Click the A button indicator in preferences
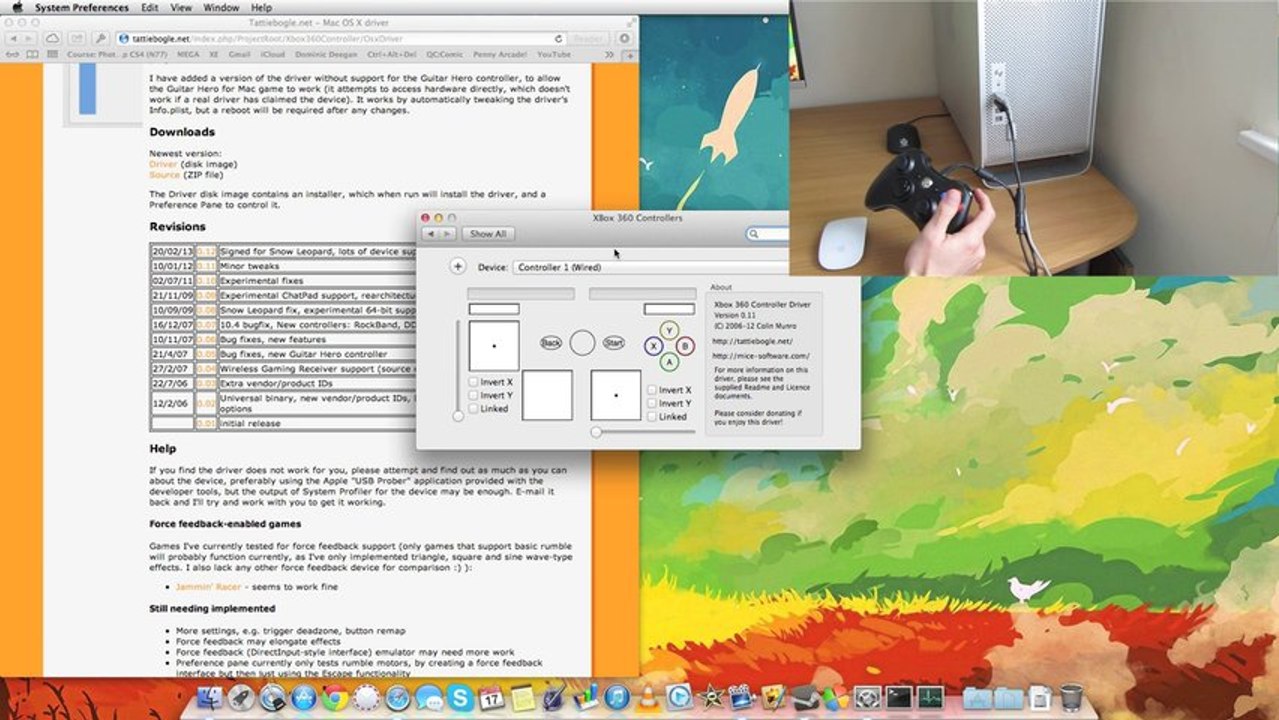The height and width of the screenshot is (720, 1279). 669,362
